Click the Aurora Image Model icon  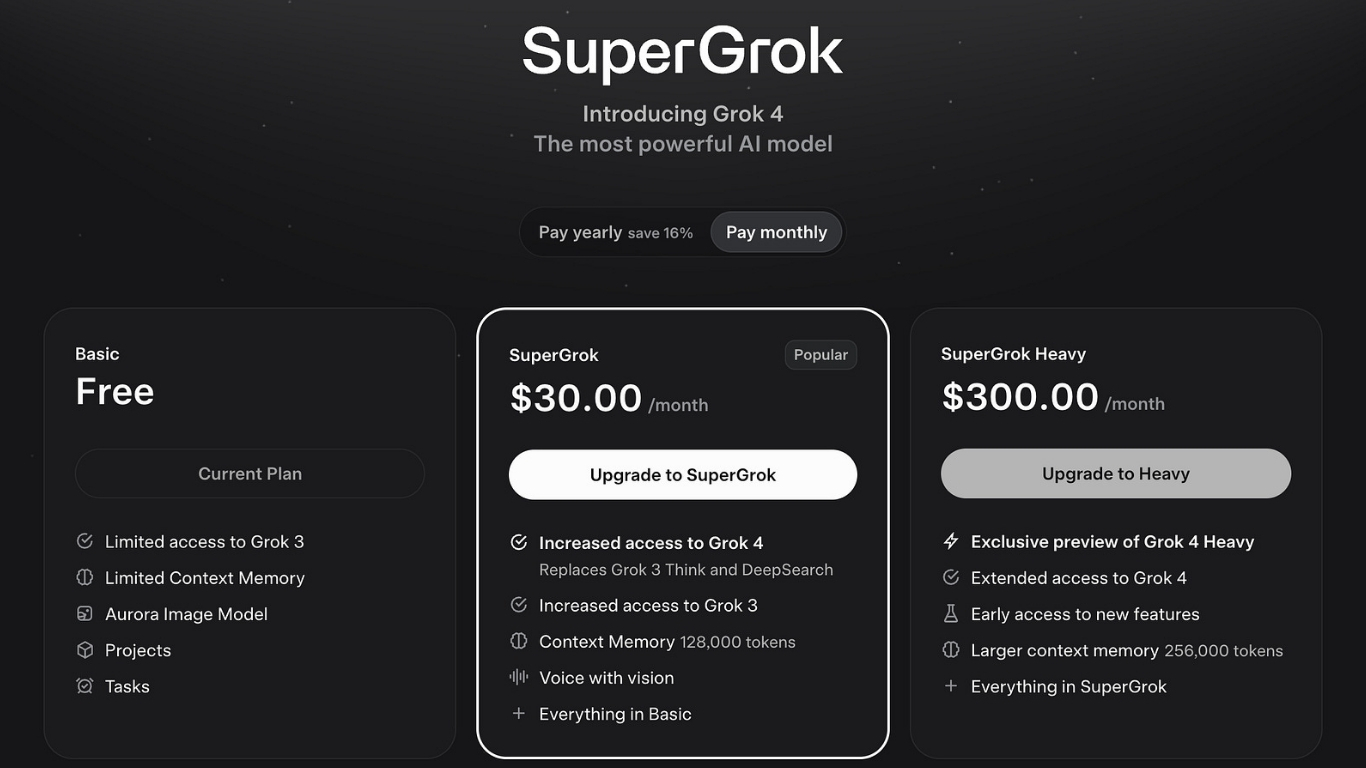tap(85, 614)
